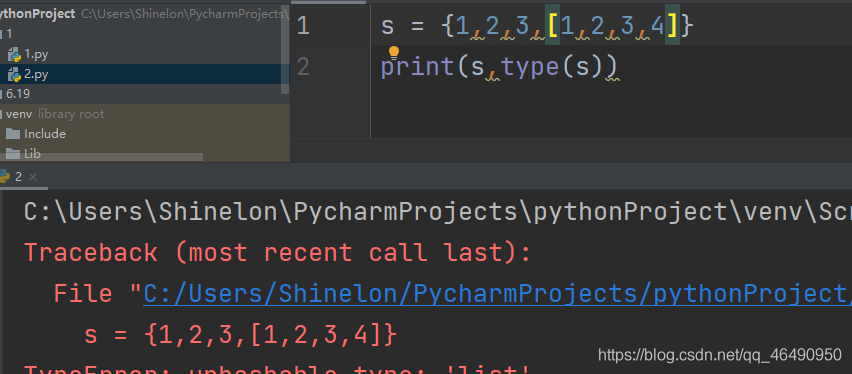The height and width of the screenshot is (374, 852).
Task: Click the Include folder icon
Action: pos(13,134)
